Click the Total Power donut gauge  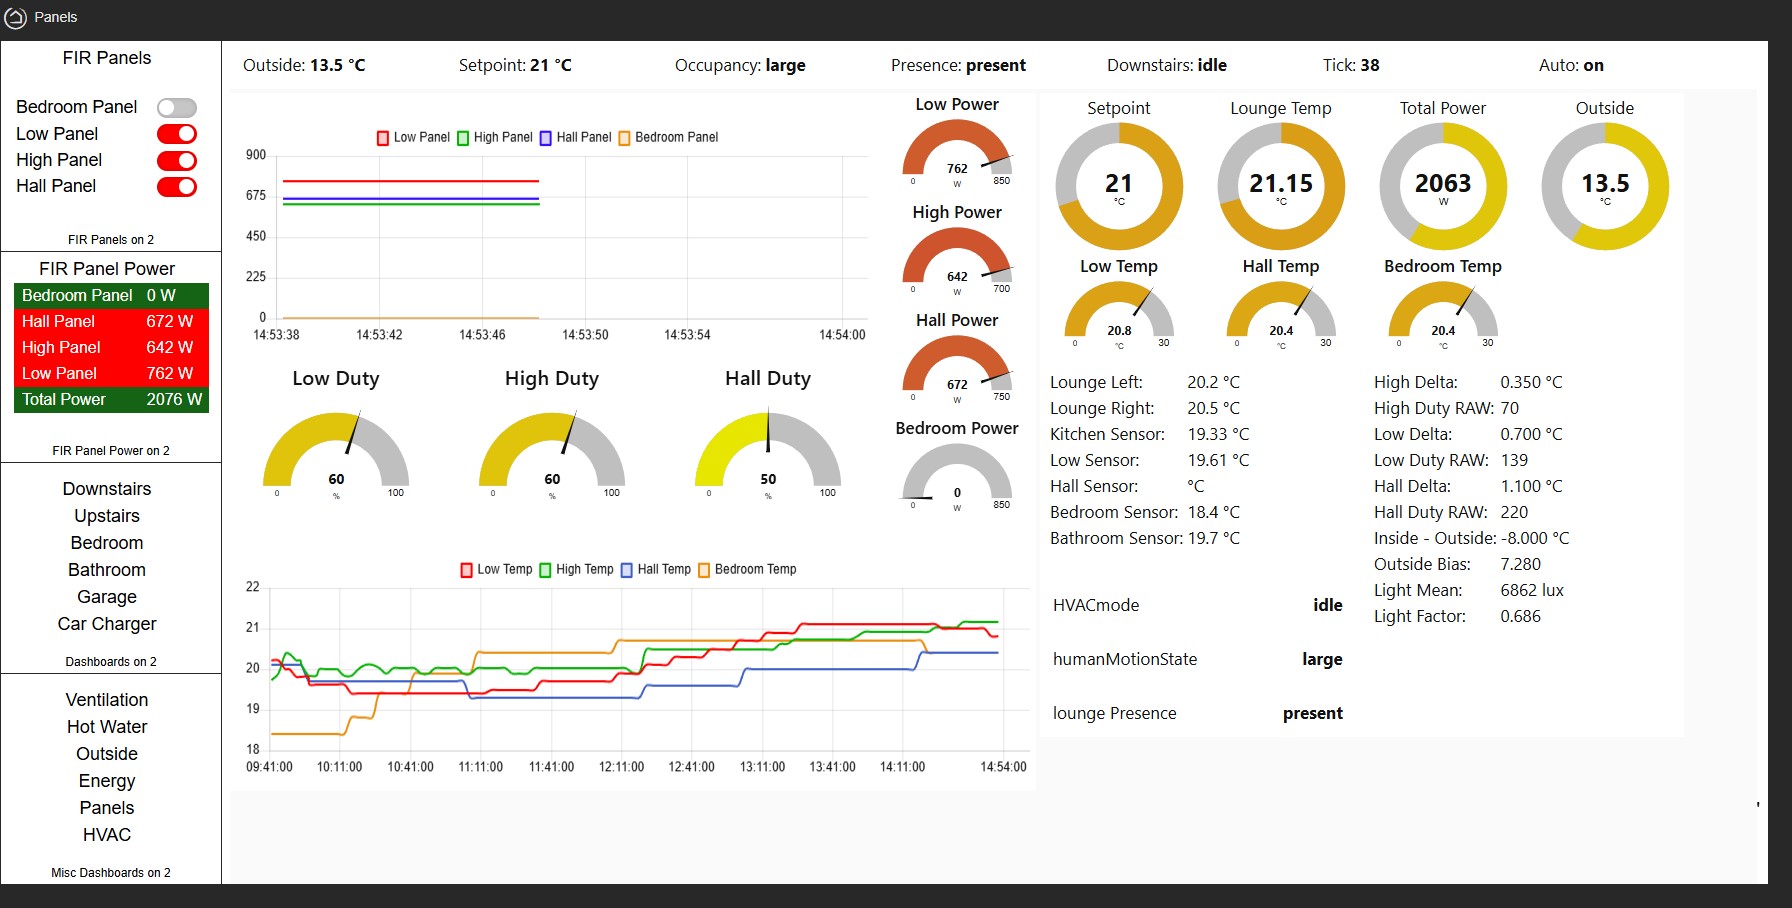pyautogui.click(x=1442, y=186)
